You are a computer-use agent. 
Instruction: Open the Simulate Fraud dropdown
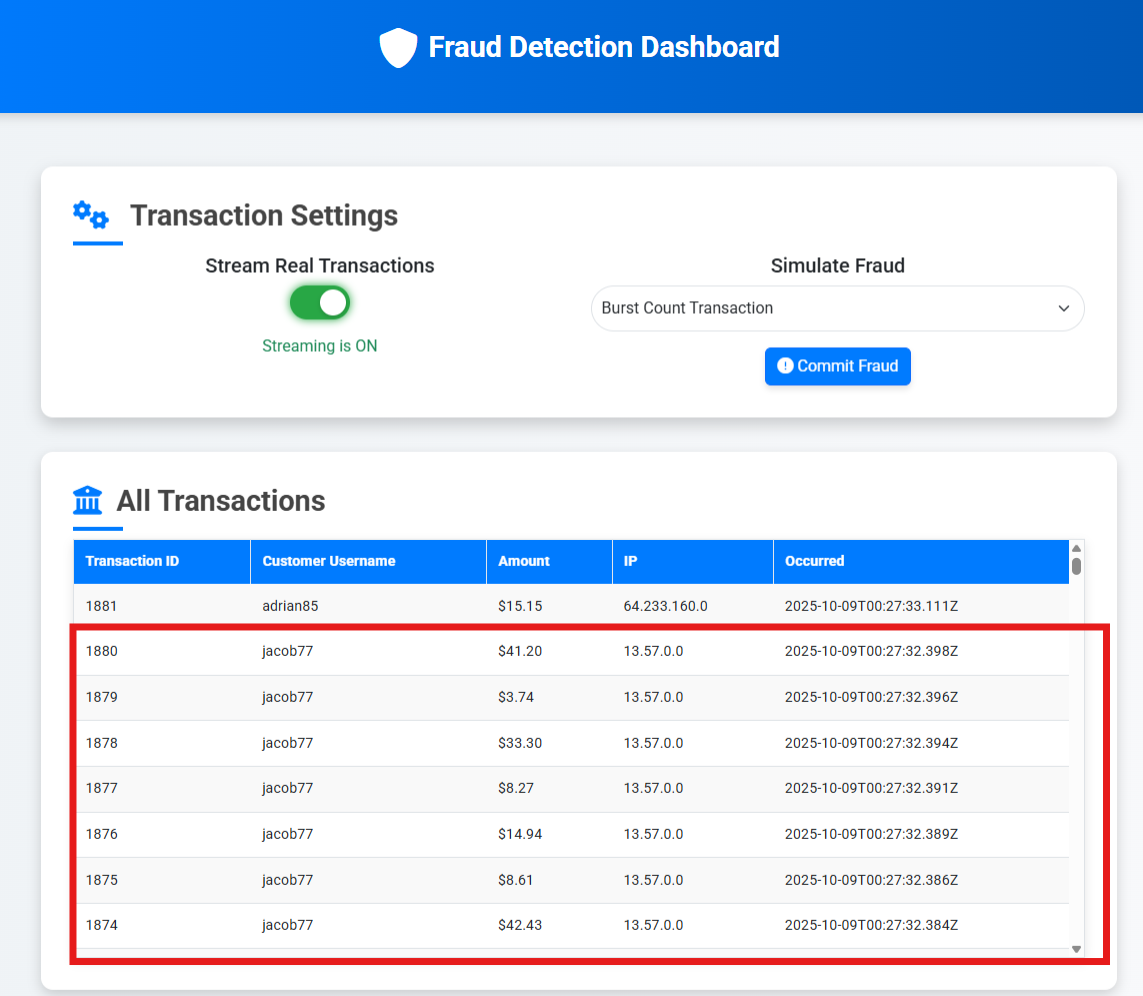click(x=837, y=308)
